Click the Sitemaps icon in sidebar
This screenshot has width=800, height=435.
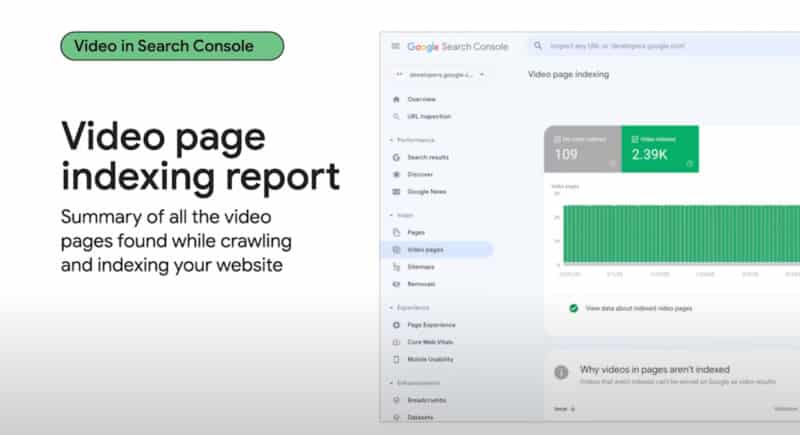397,267
